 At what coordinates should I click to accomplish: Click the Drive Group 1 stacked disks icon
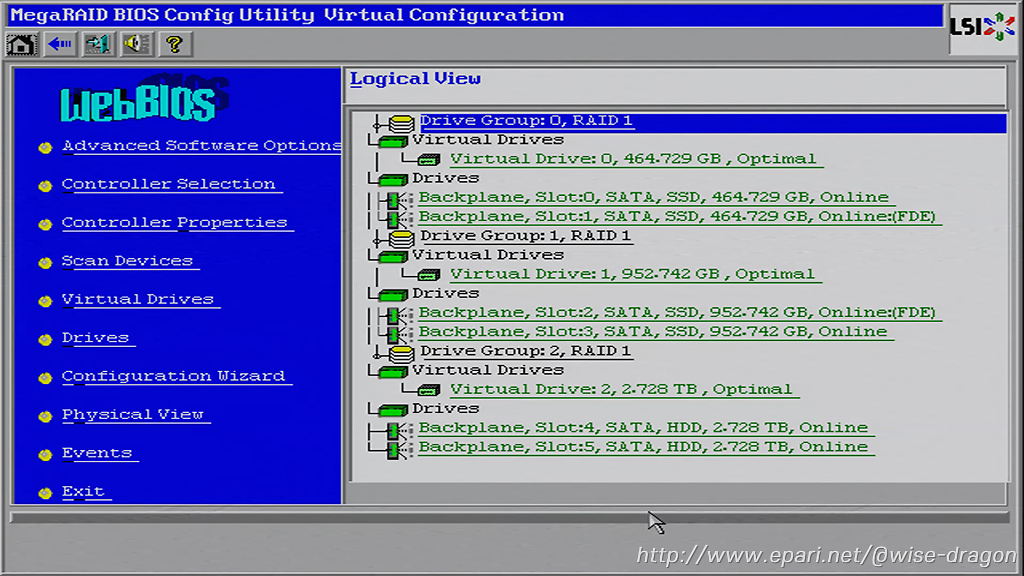coord(402,238)
